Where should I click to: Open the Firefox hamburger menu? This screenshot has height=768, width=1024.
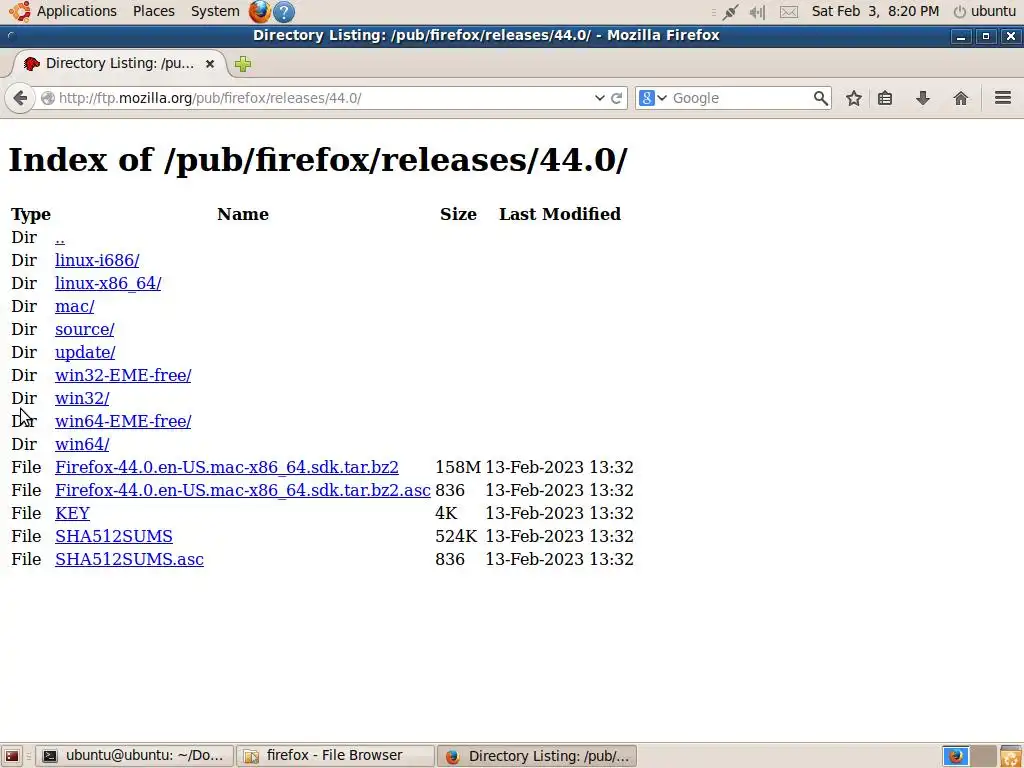(x=1003, y=98)
